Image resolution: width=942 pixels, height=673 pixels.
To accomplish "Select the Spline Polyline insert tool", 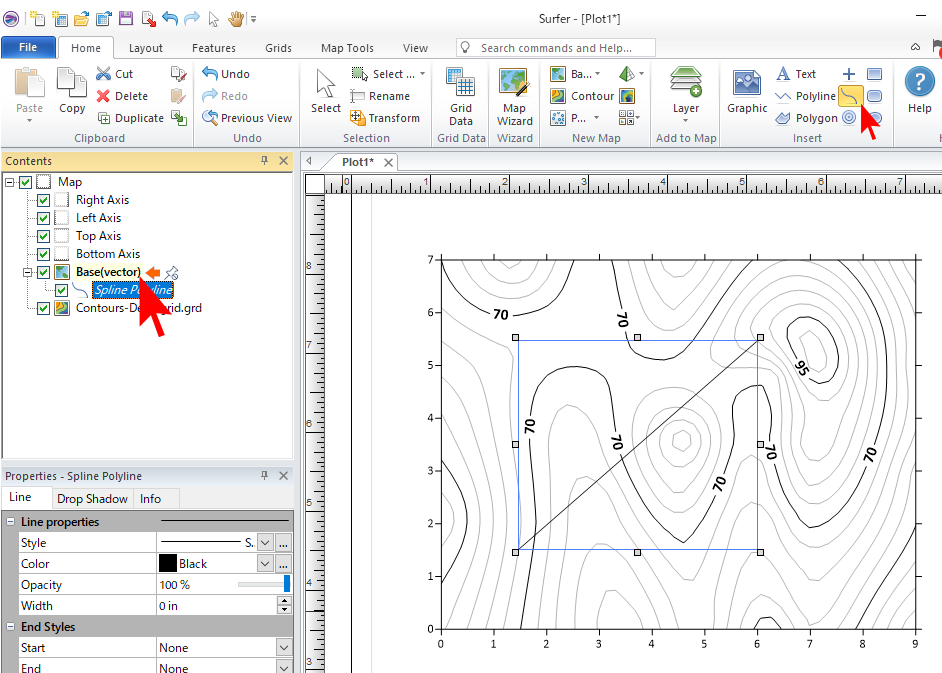I will [849, 96].
